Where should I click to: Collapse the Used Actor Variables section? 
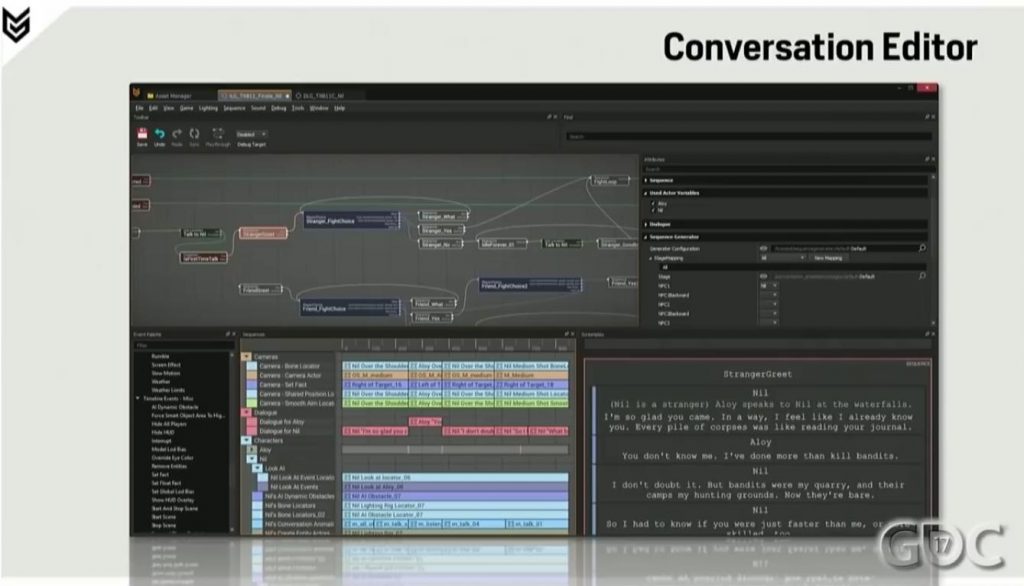(x=646, y=193)
